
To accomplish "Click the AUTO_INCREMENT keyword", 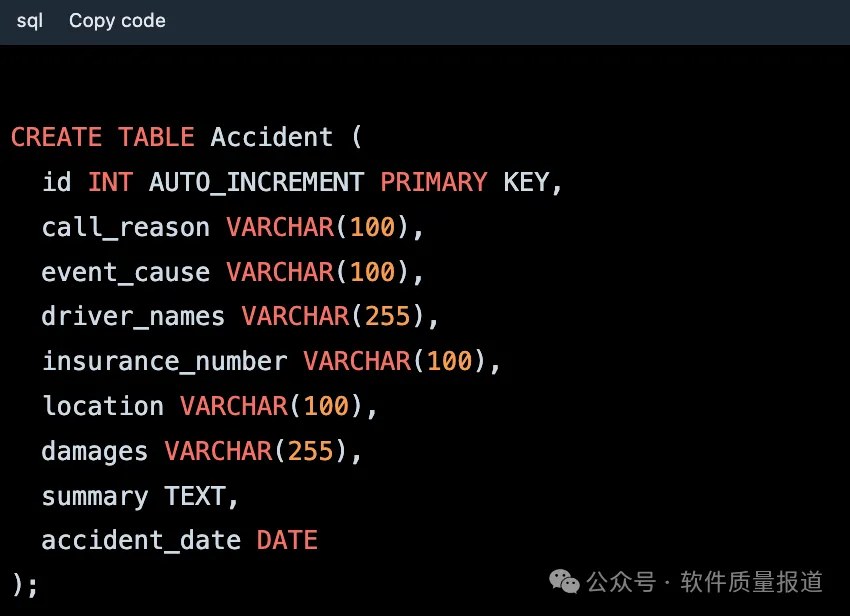I will 256,182.
